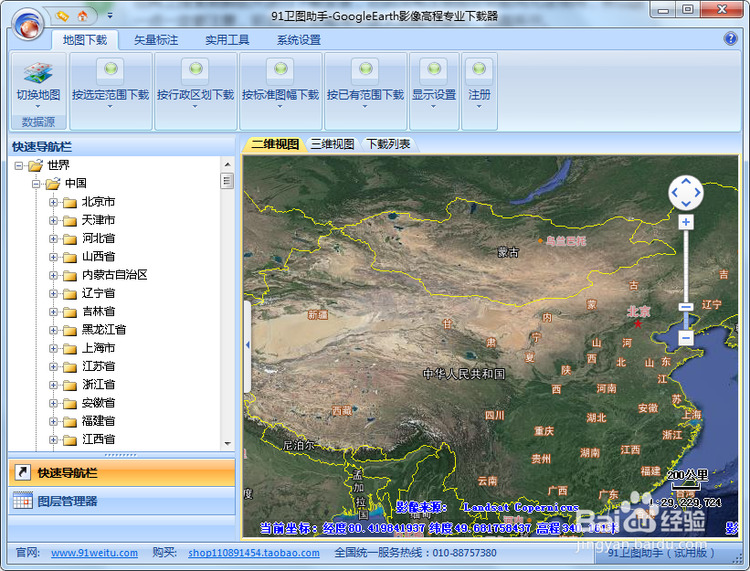Open dropdown arrow under 按行政区划下载
750x571 pixels.
tap(195, 107)
